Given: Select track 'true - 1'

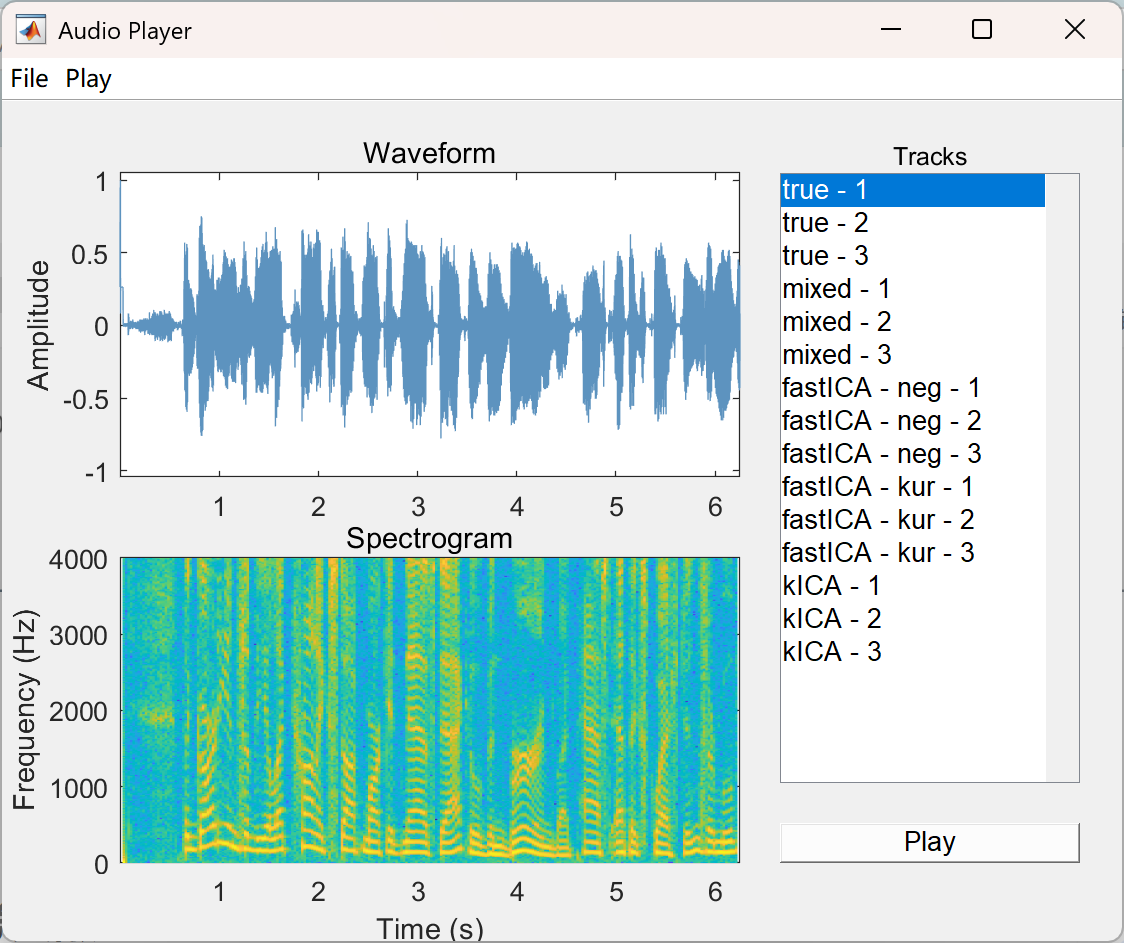Looking at the screenshot, I should coord(913,190).
